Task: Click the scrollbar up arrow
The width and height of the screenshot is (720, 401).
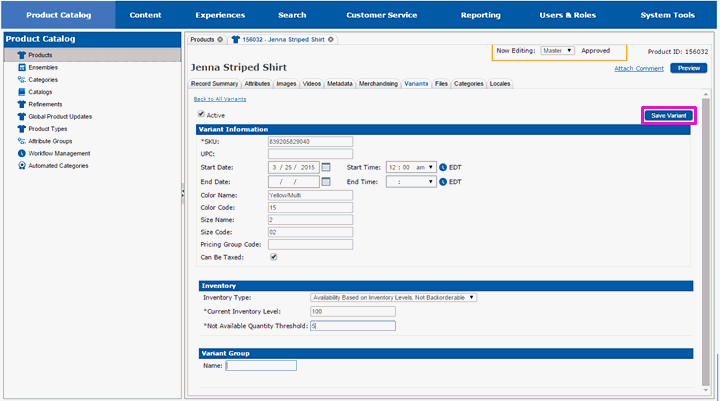Action: pos(706,94)
